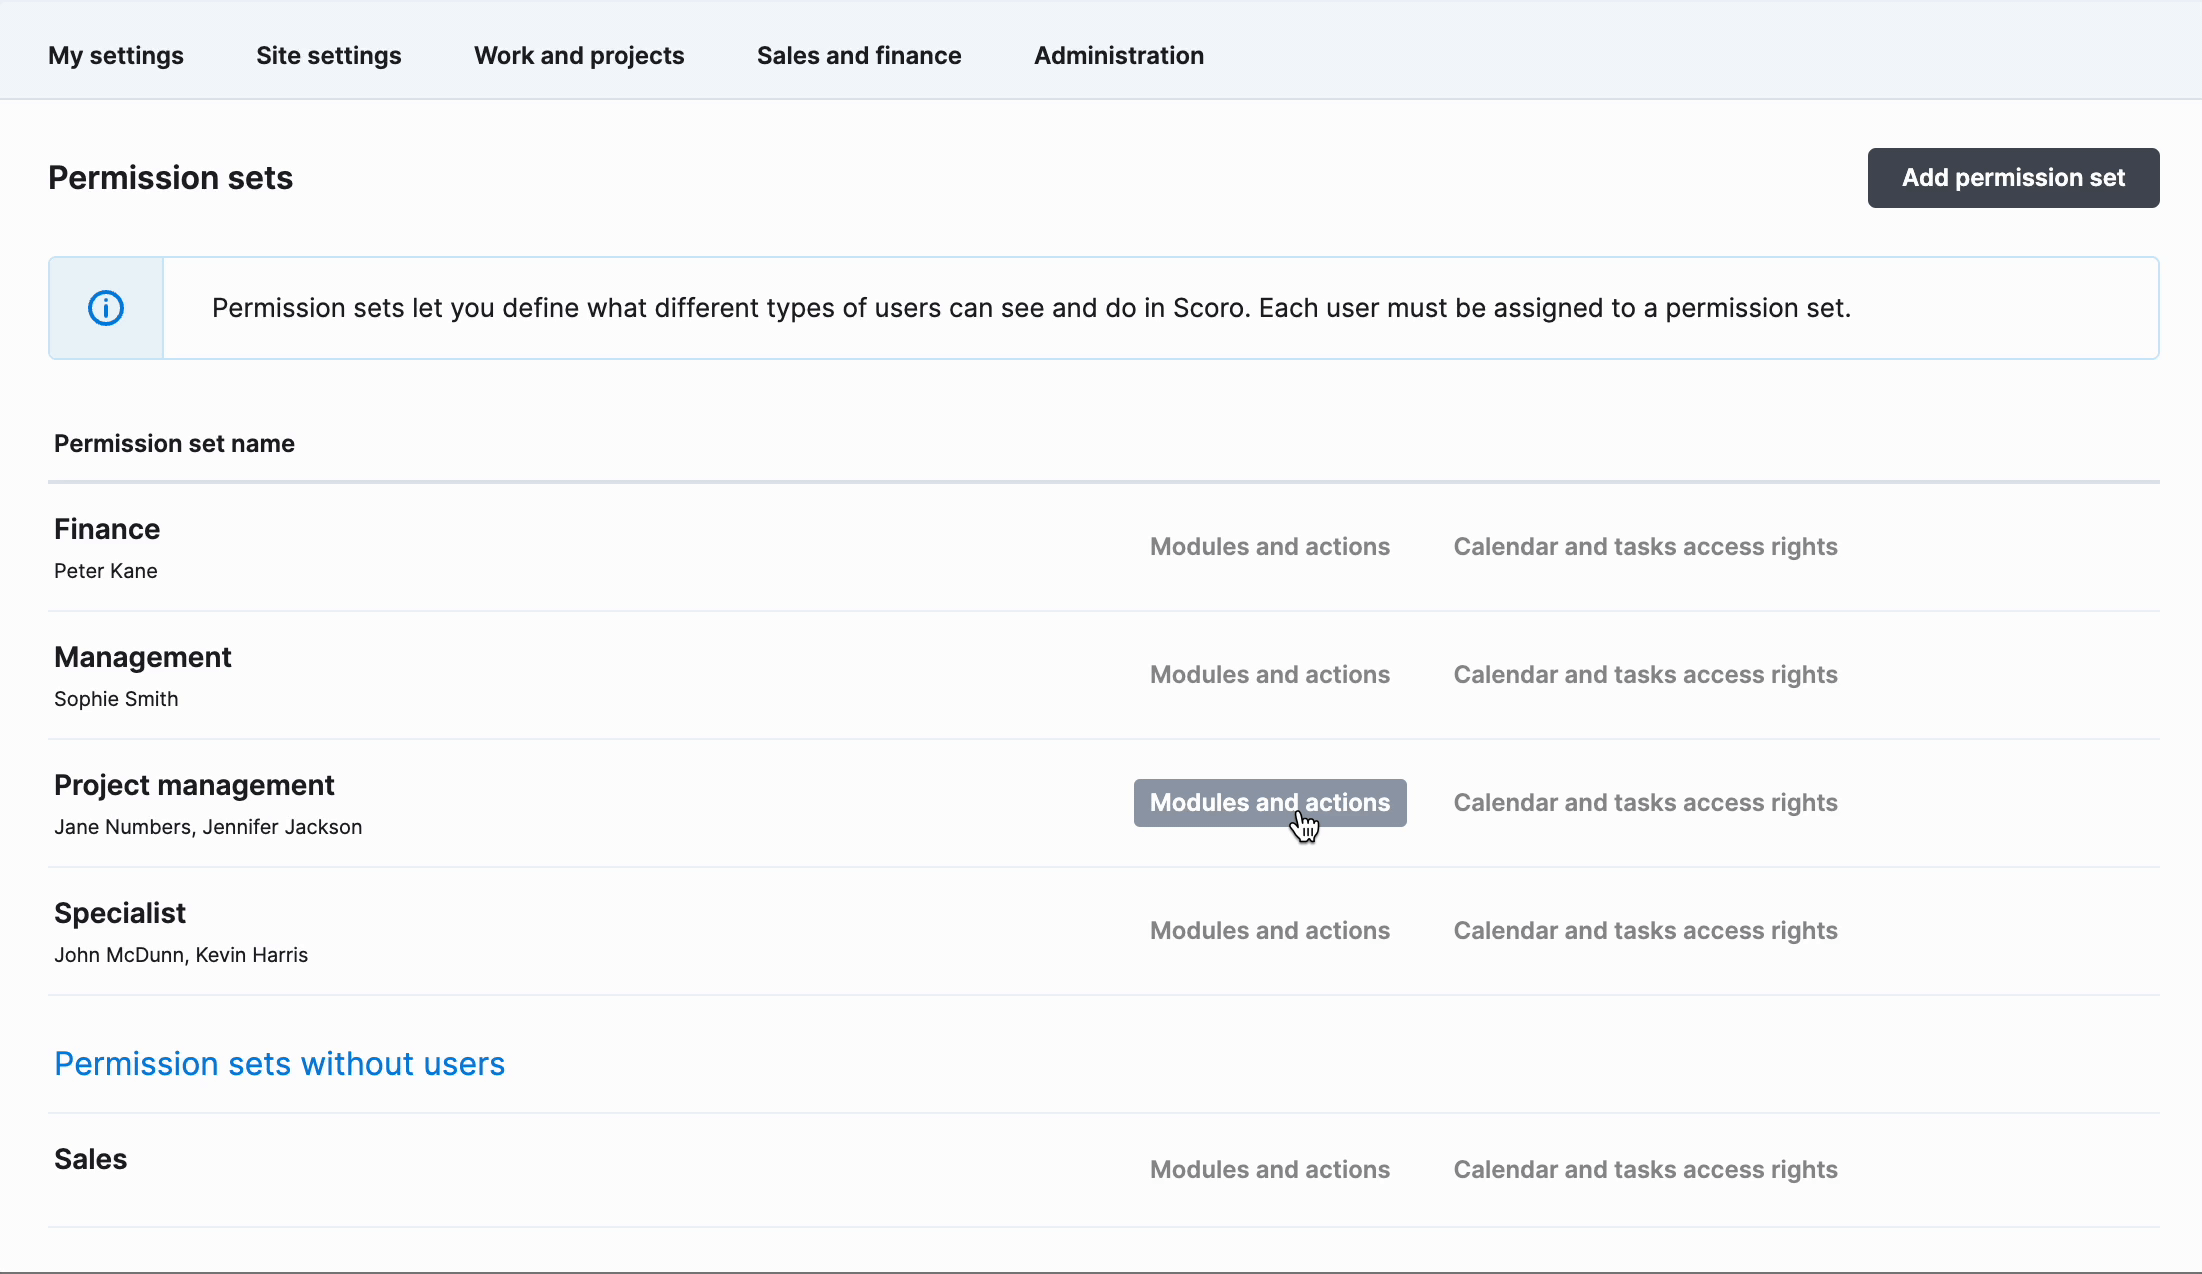Select the Management permission set name
Screen dimensions: 2202x1274
point(143,657)
